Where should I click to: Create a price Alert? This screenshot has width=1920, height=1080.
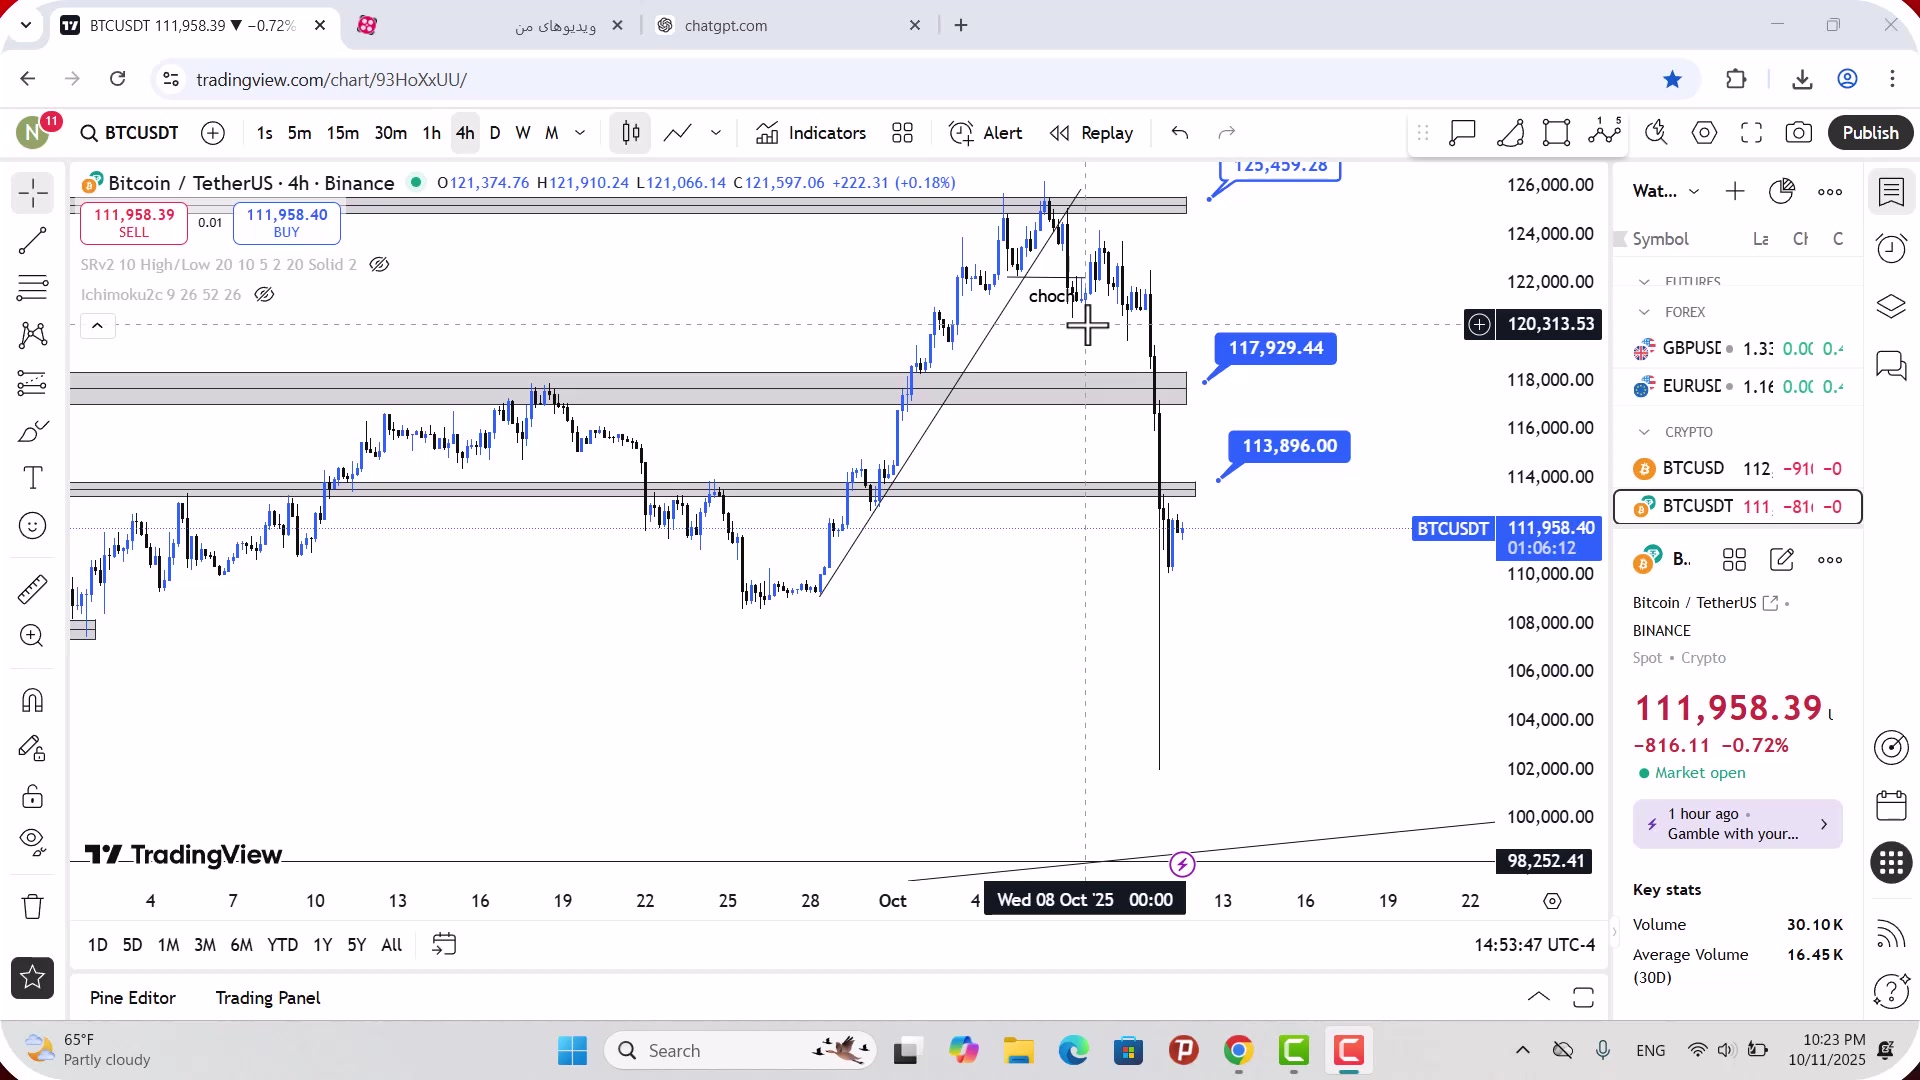coord(985,133)
